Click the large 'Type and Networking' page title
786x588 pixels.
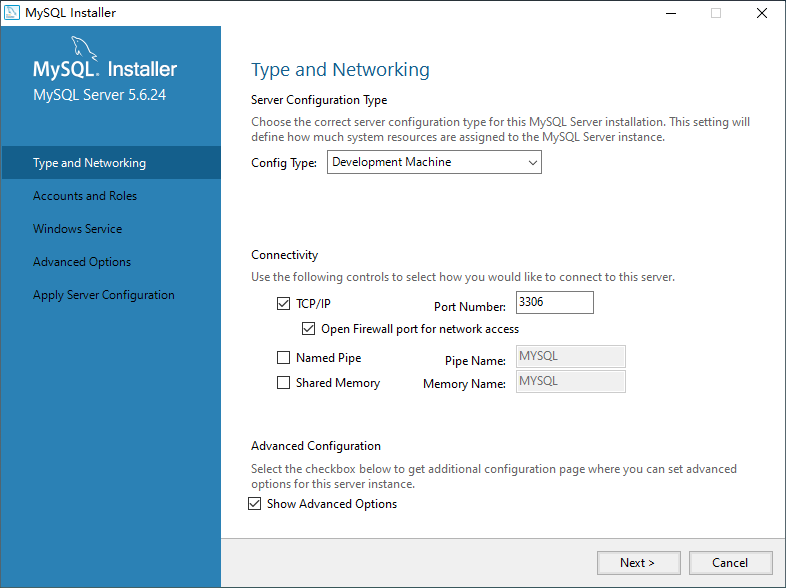tap(340, 70)
